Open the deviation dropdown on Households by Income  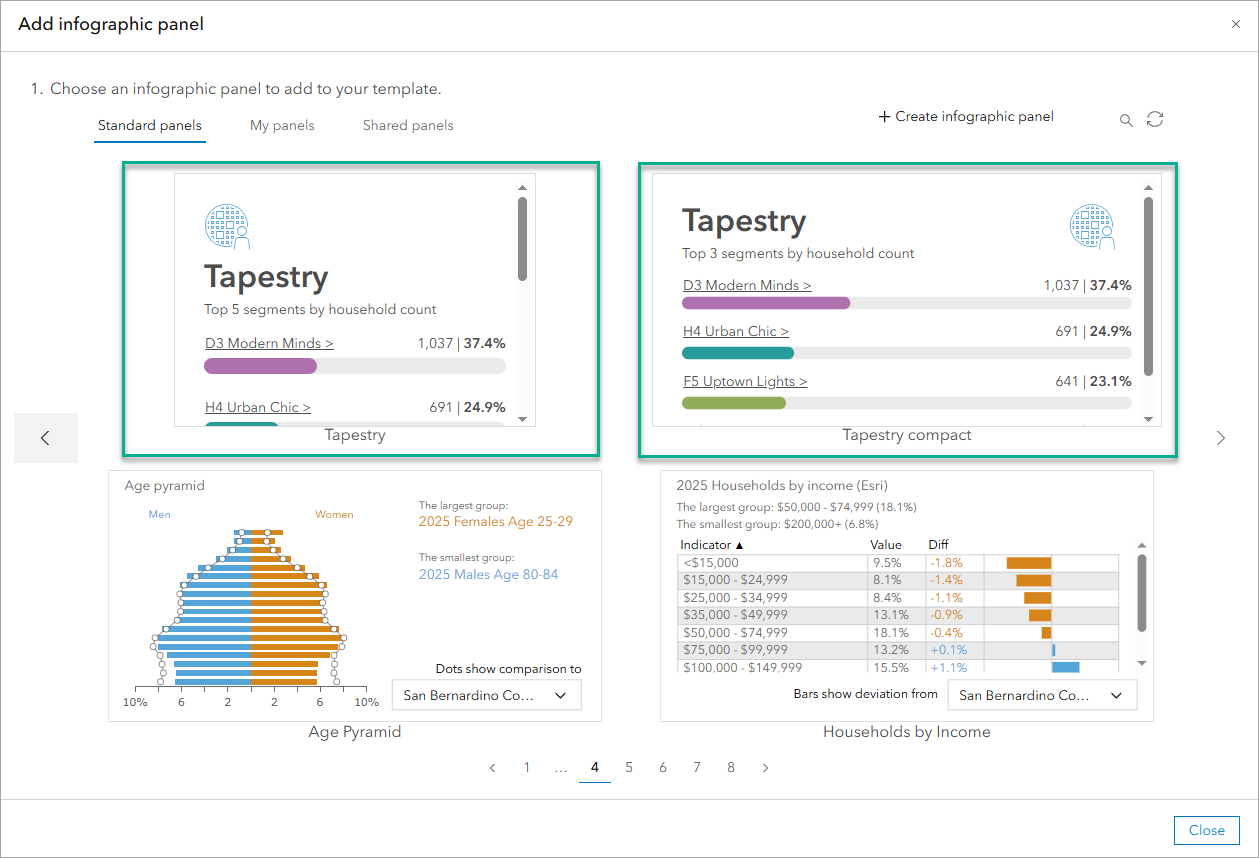pos(1042,694)
